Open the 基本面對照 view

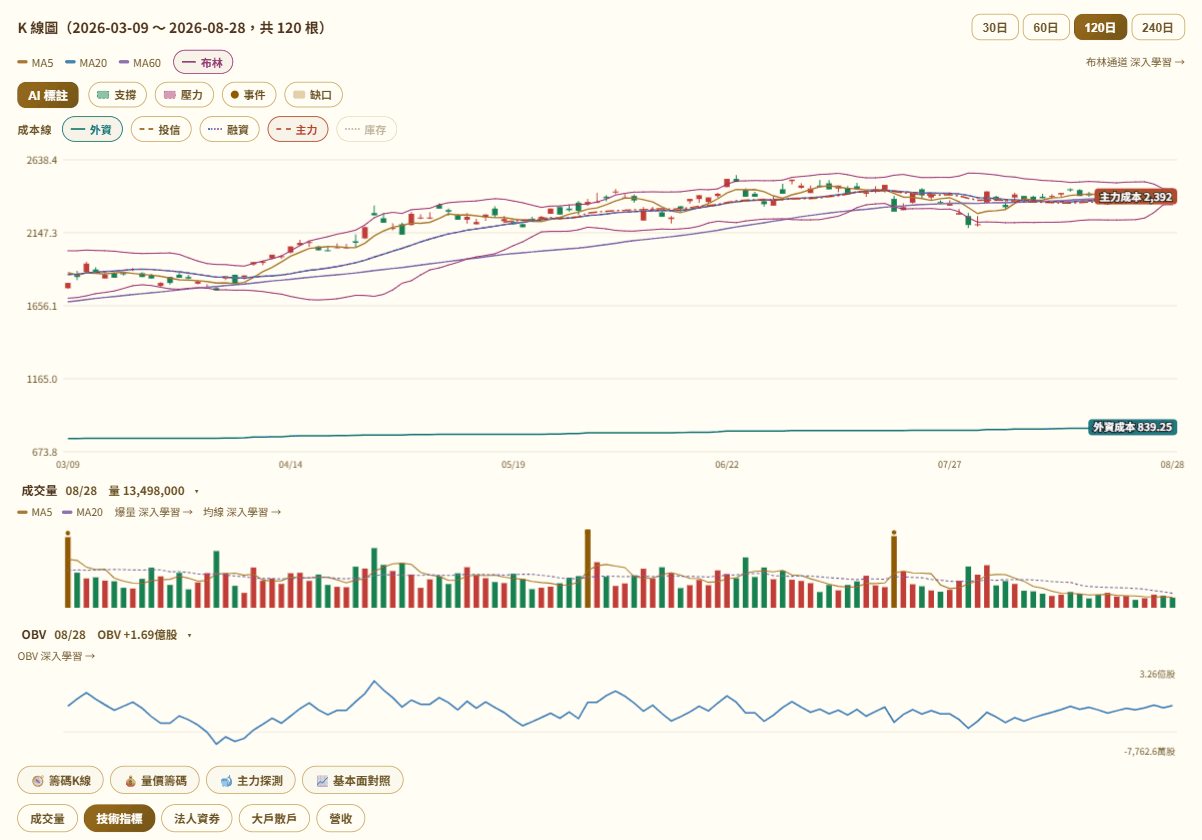tap(353, 780)
